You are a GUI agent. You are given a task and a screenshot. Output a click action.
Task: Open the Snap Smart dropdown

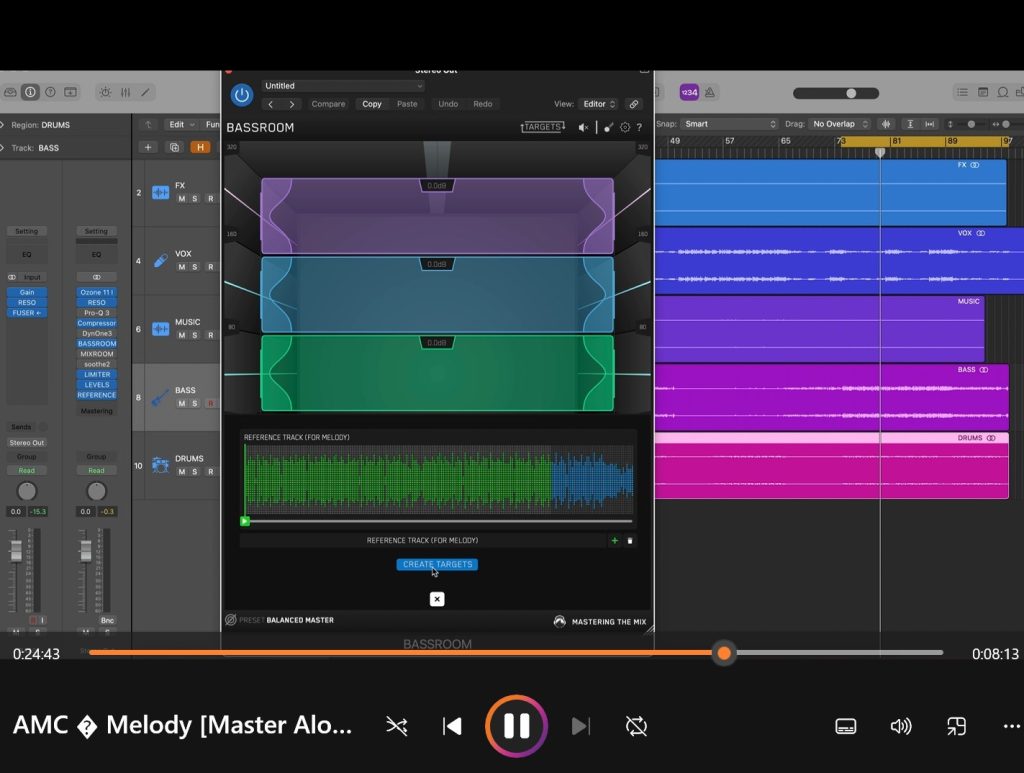coord(730,124)
